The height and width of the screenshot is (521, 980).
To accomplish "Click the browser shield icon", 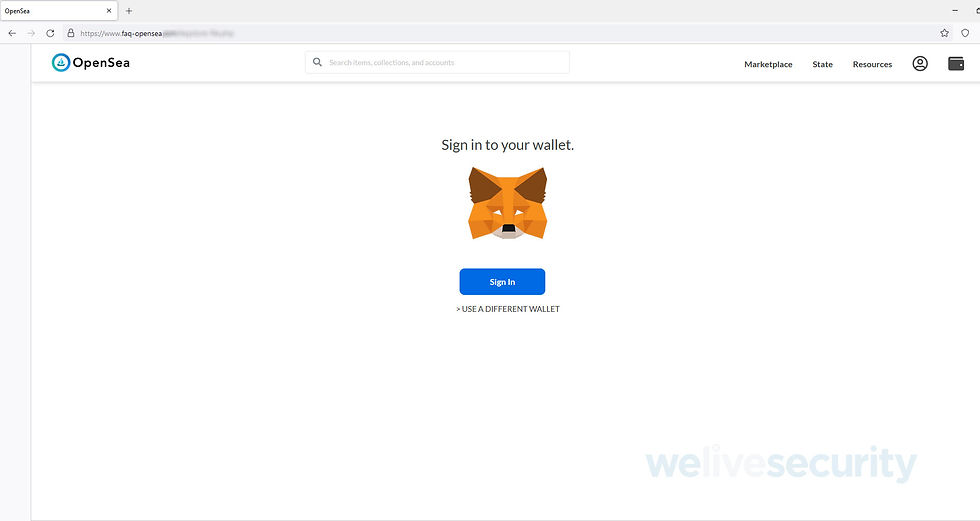I will (x=965, y=33).
